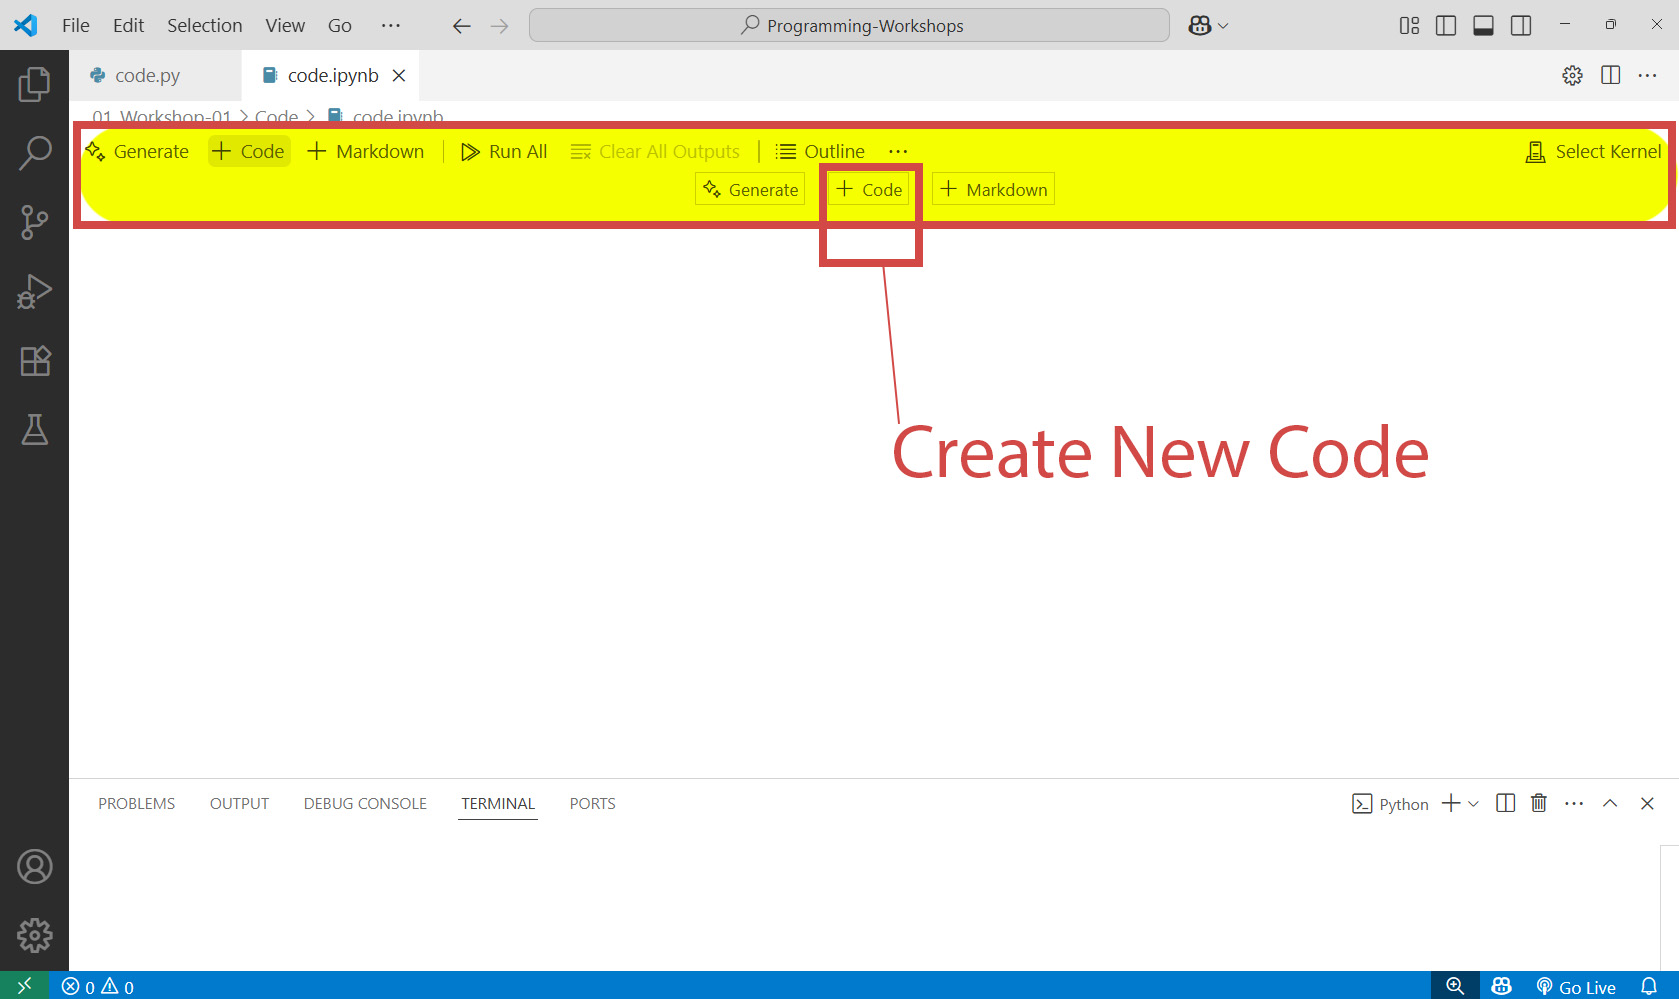Click the terminal panel scrollbar
Image resolution: width=1679 pixels, height=999 pixels.
1669,908
